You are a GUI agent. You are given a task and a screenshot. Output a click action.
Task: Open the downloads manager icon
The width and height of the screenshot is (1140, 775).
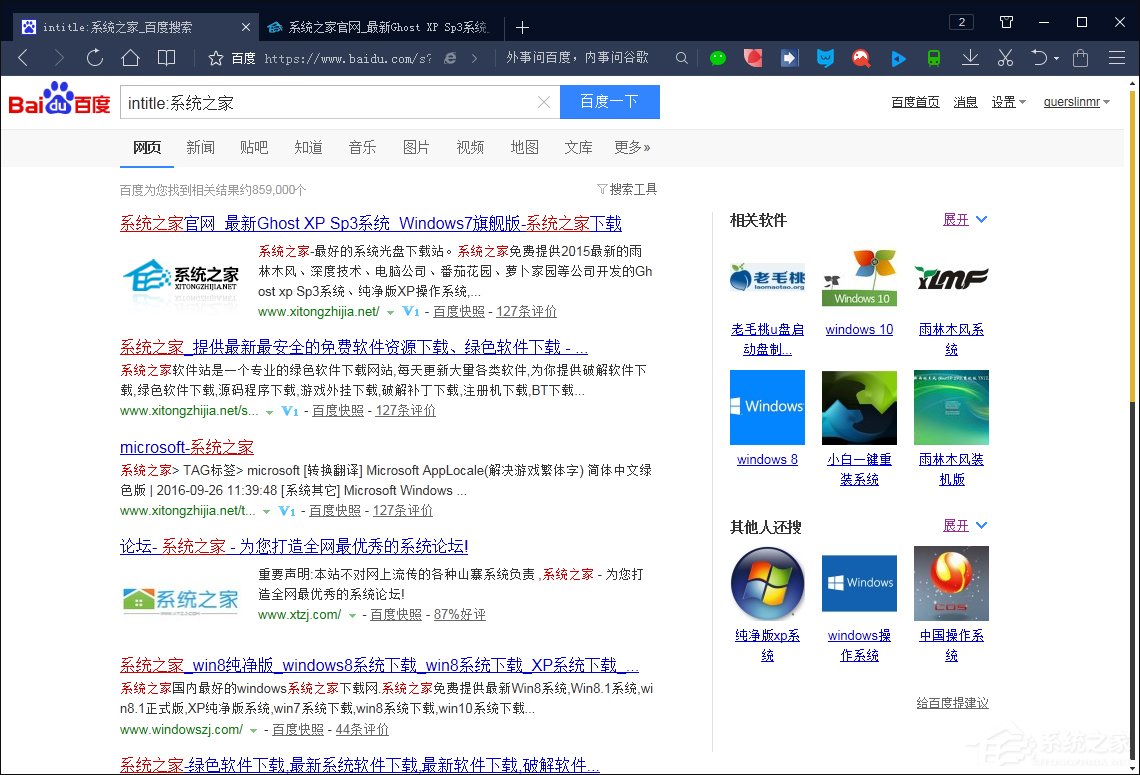pyautogui.click(x=970, y=58)
